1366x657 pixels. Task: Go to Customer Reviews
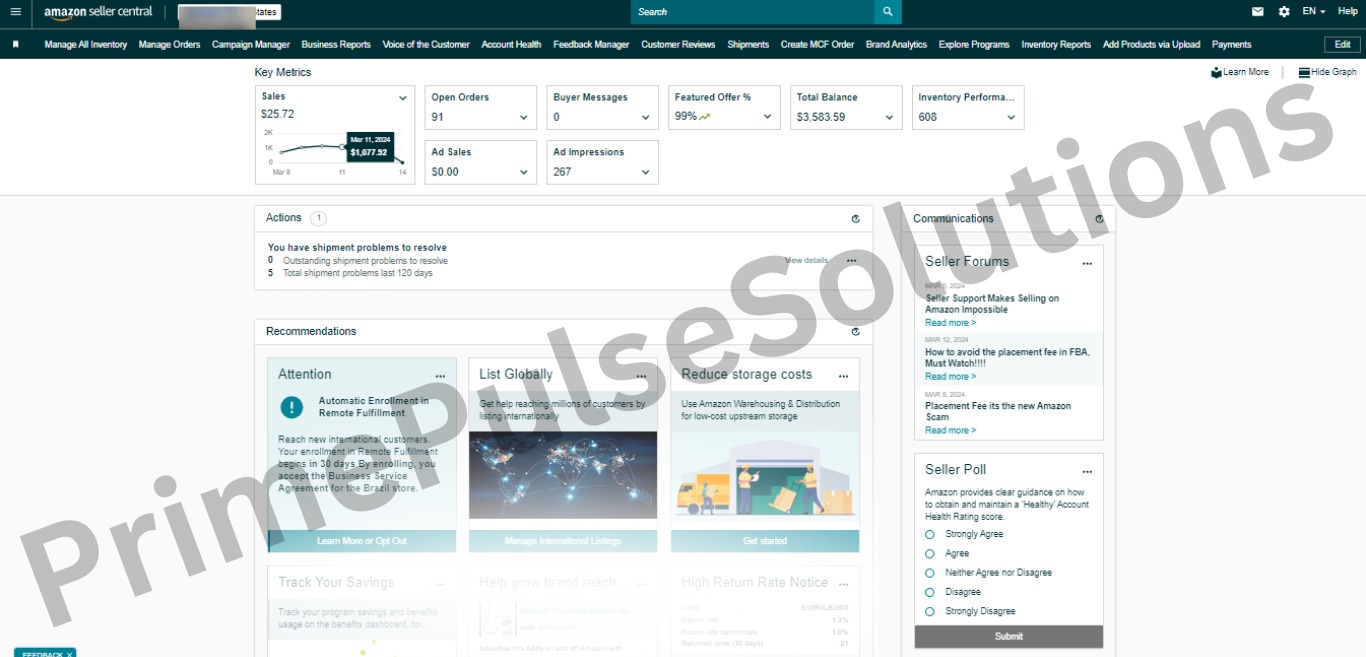[678, 44]
